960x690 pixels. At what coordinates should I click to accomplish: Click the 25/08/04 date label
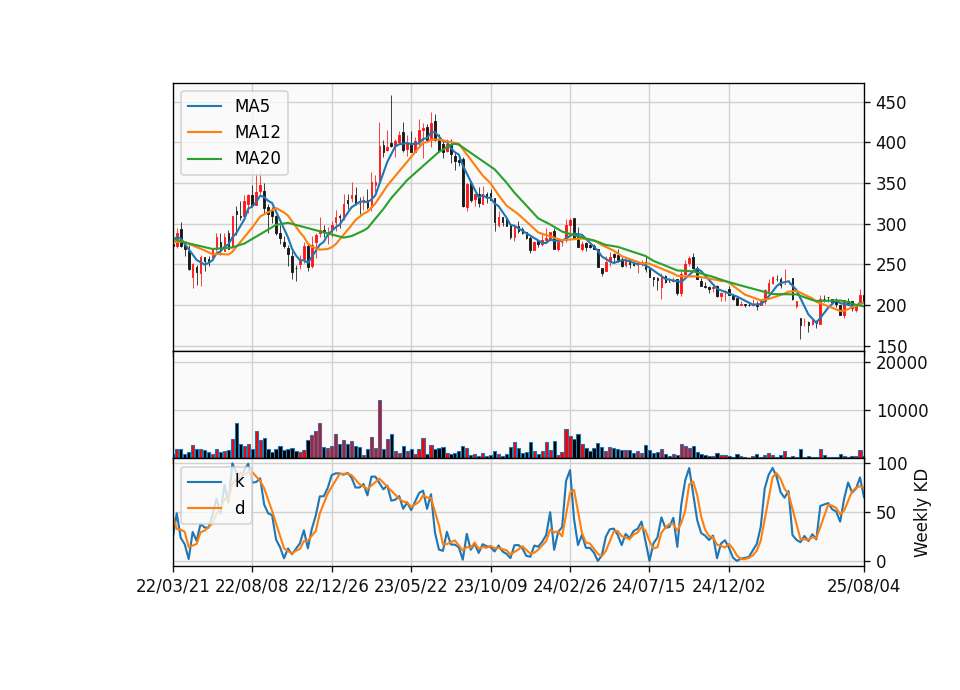tap(864, 586)
